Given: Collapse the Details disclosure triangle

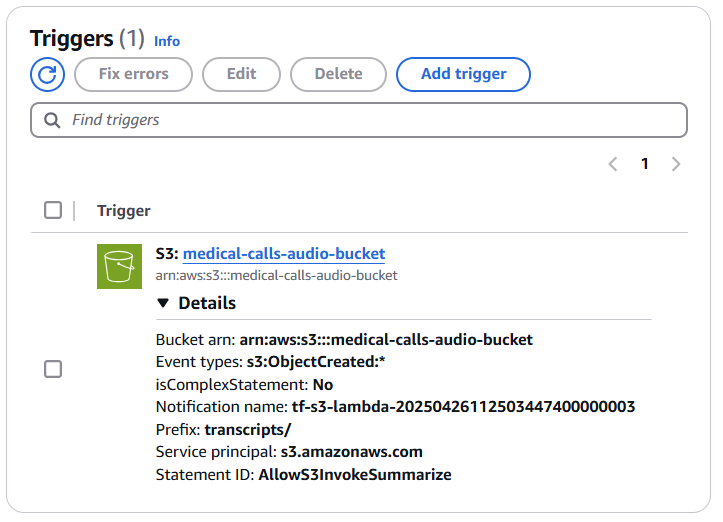Looking at the screenshot, I should click(163, 303).
